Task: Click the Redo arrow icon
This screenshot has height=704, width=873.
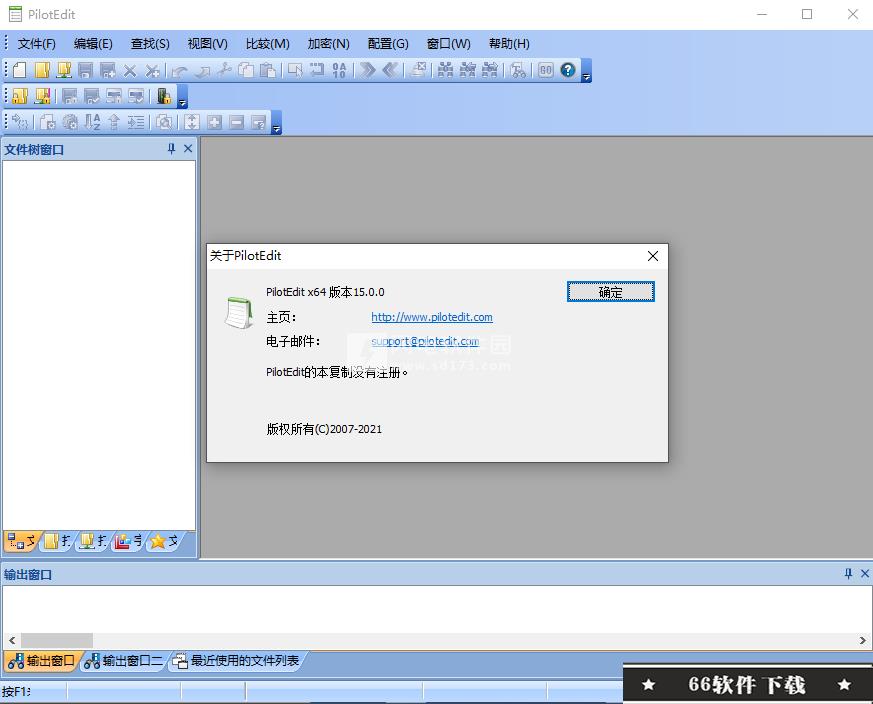Action: tap(202, 71)
